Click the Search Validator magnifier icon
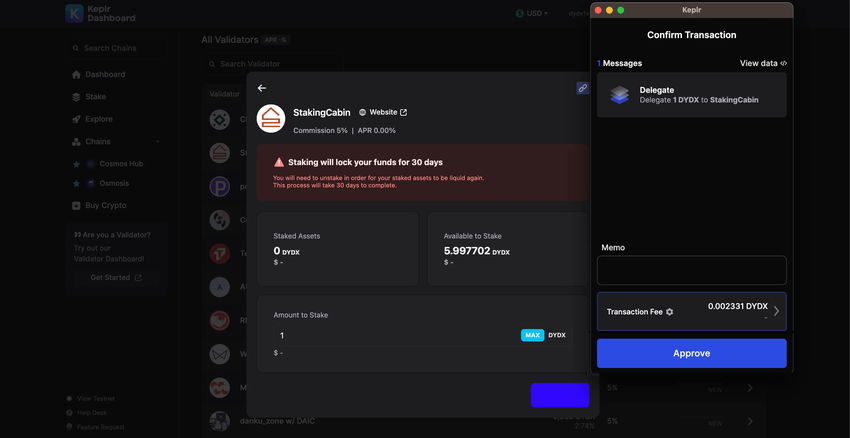Viewport: 850px width, 438px height. 212,64
